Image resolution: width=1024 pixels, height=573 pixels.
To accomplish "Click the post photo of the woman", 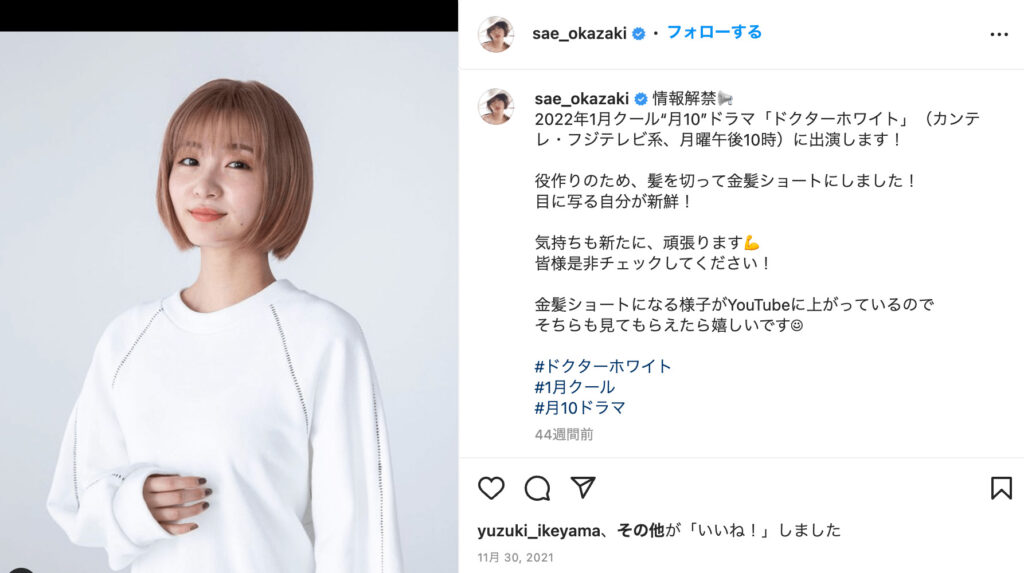I will coord(229,302).
